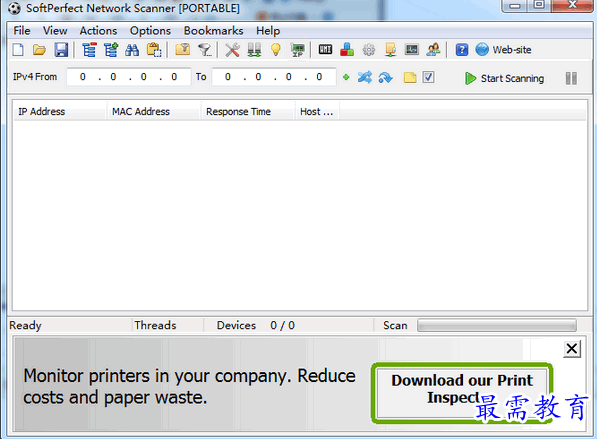This screenshot has width=597, height=439.
Task: Click the Threads status label
Action: tap(155, 325)
